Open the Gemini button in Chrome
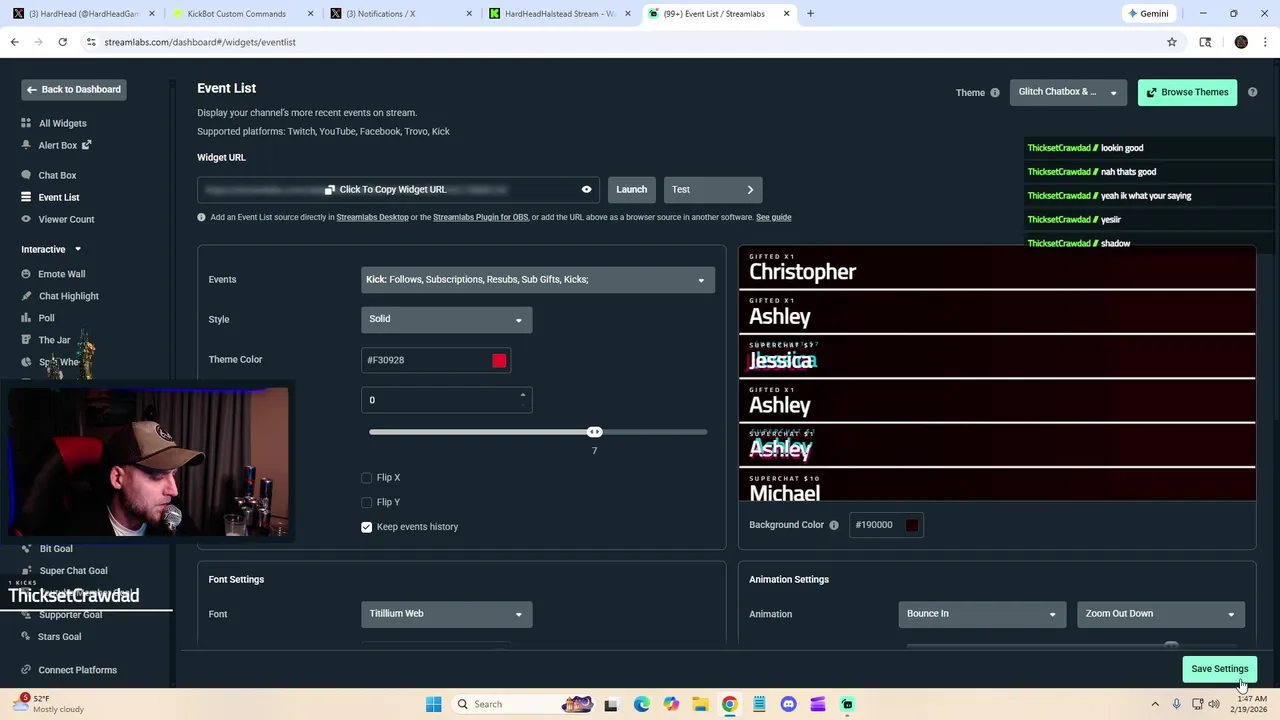The image size is (1280, 720). click(x=1147, y=14)
